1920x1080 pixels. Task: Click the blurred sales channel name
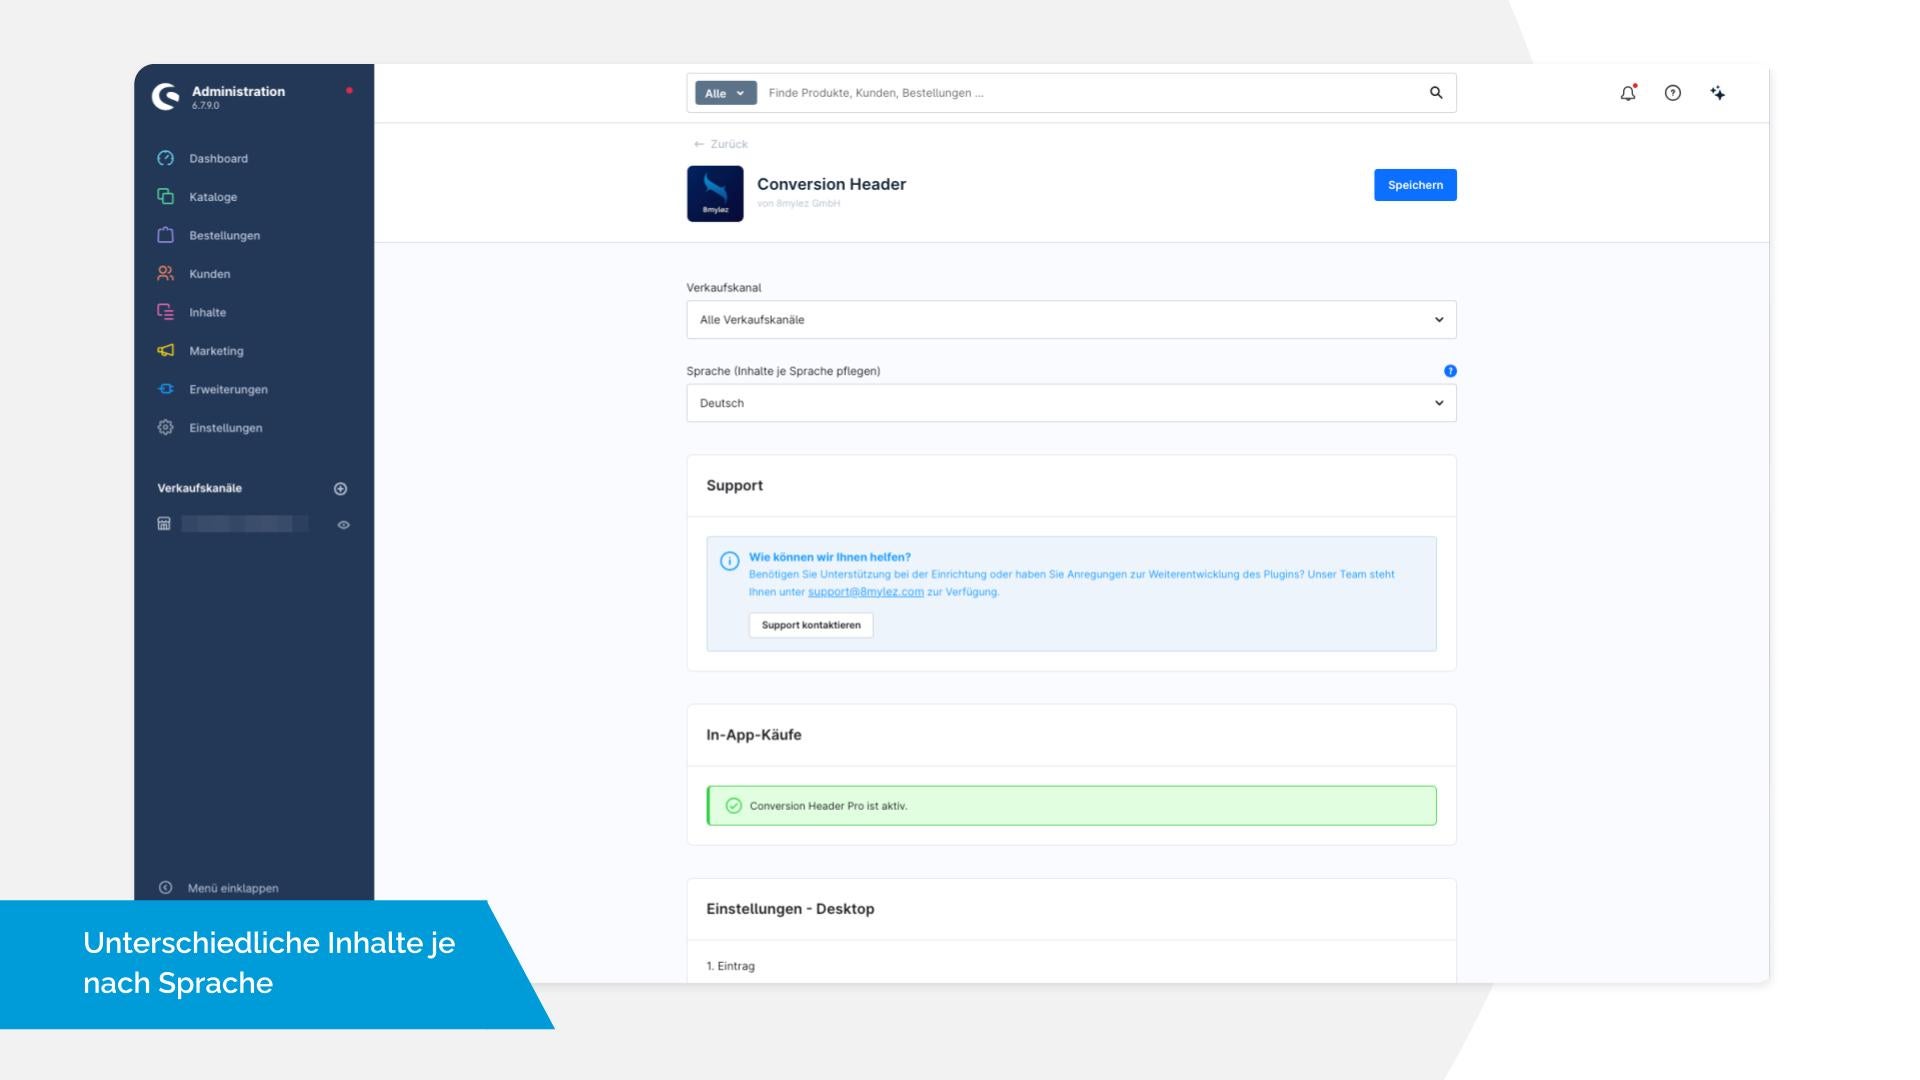click(244, 524)
